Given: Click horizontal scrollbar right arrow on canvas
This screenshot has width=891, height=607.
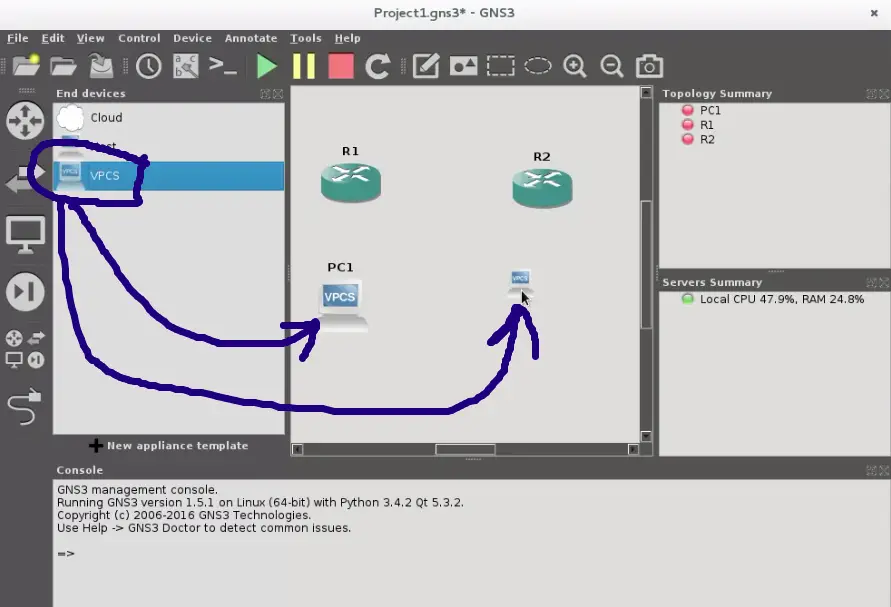Looking at the screenshot, I should click(634, 450).
